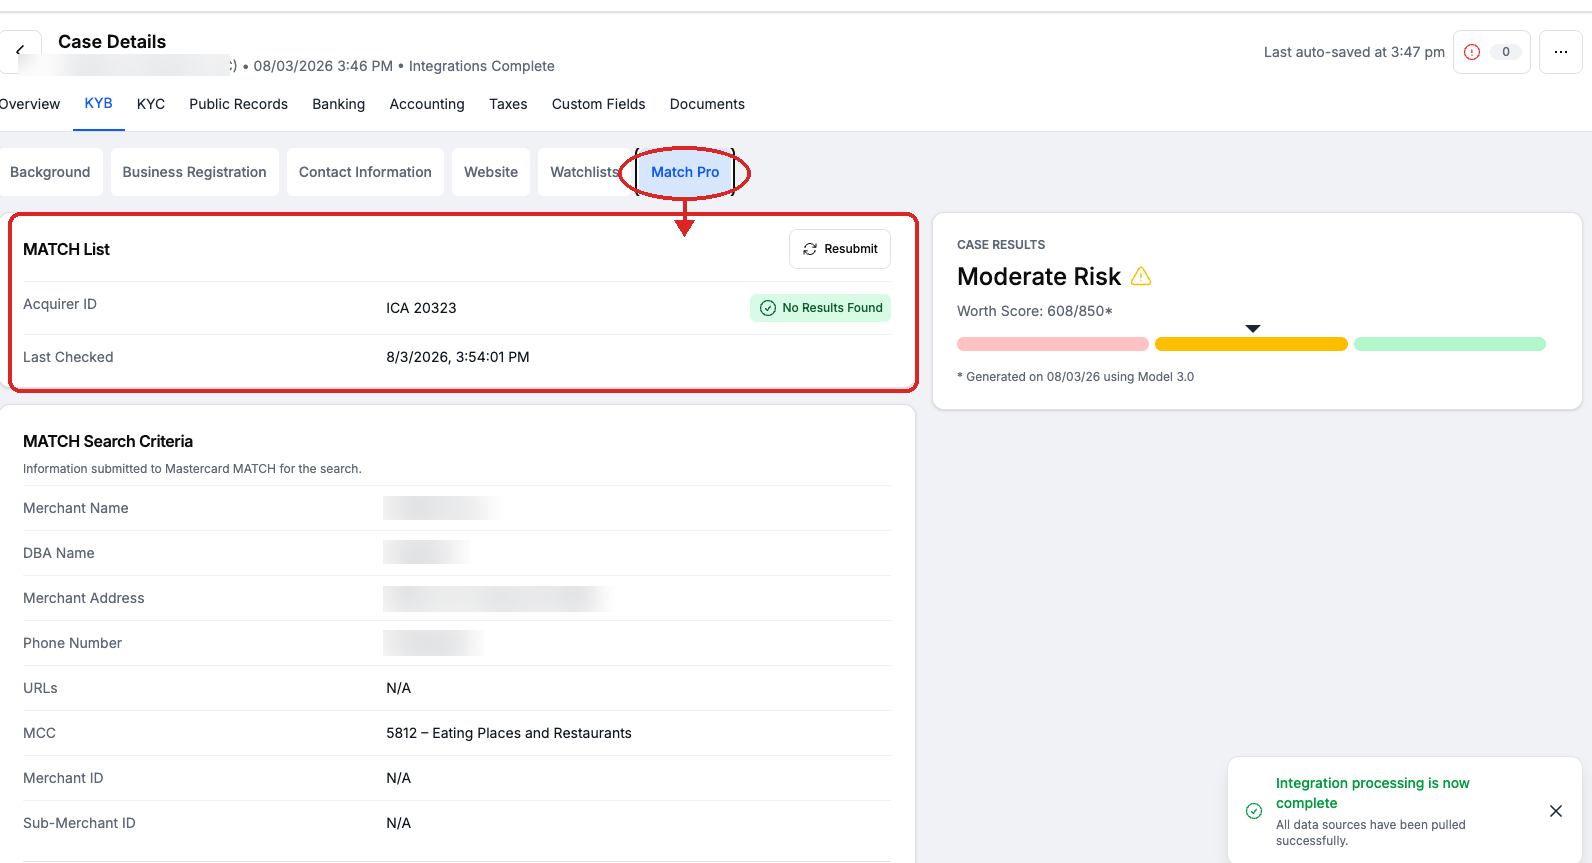Open the Custom Fields tab
1592x863 pixels.
pyautogui.click(x=598, y=104)
